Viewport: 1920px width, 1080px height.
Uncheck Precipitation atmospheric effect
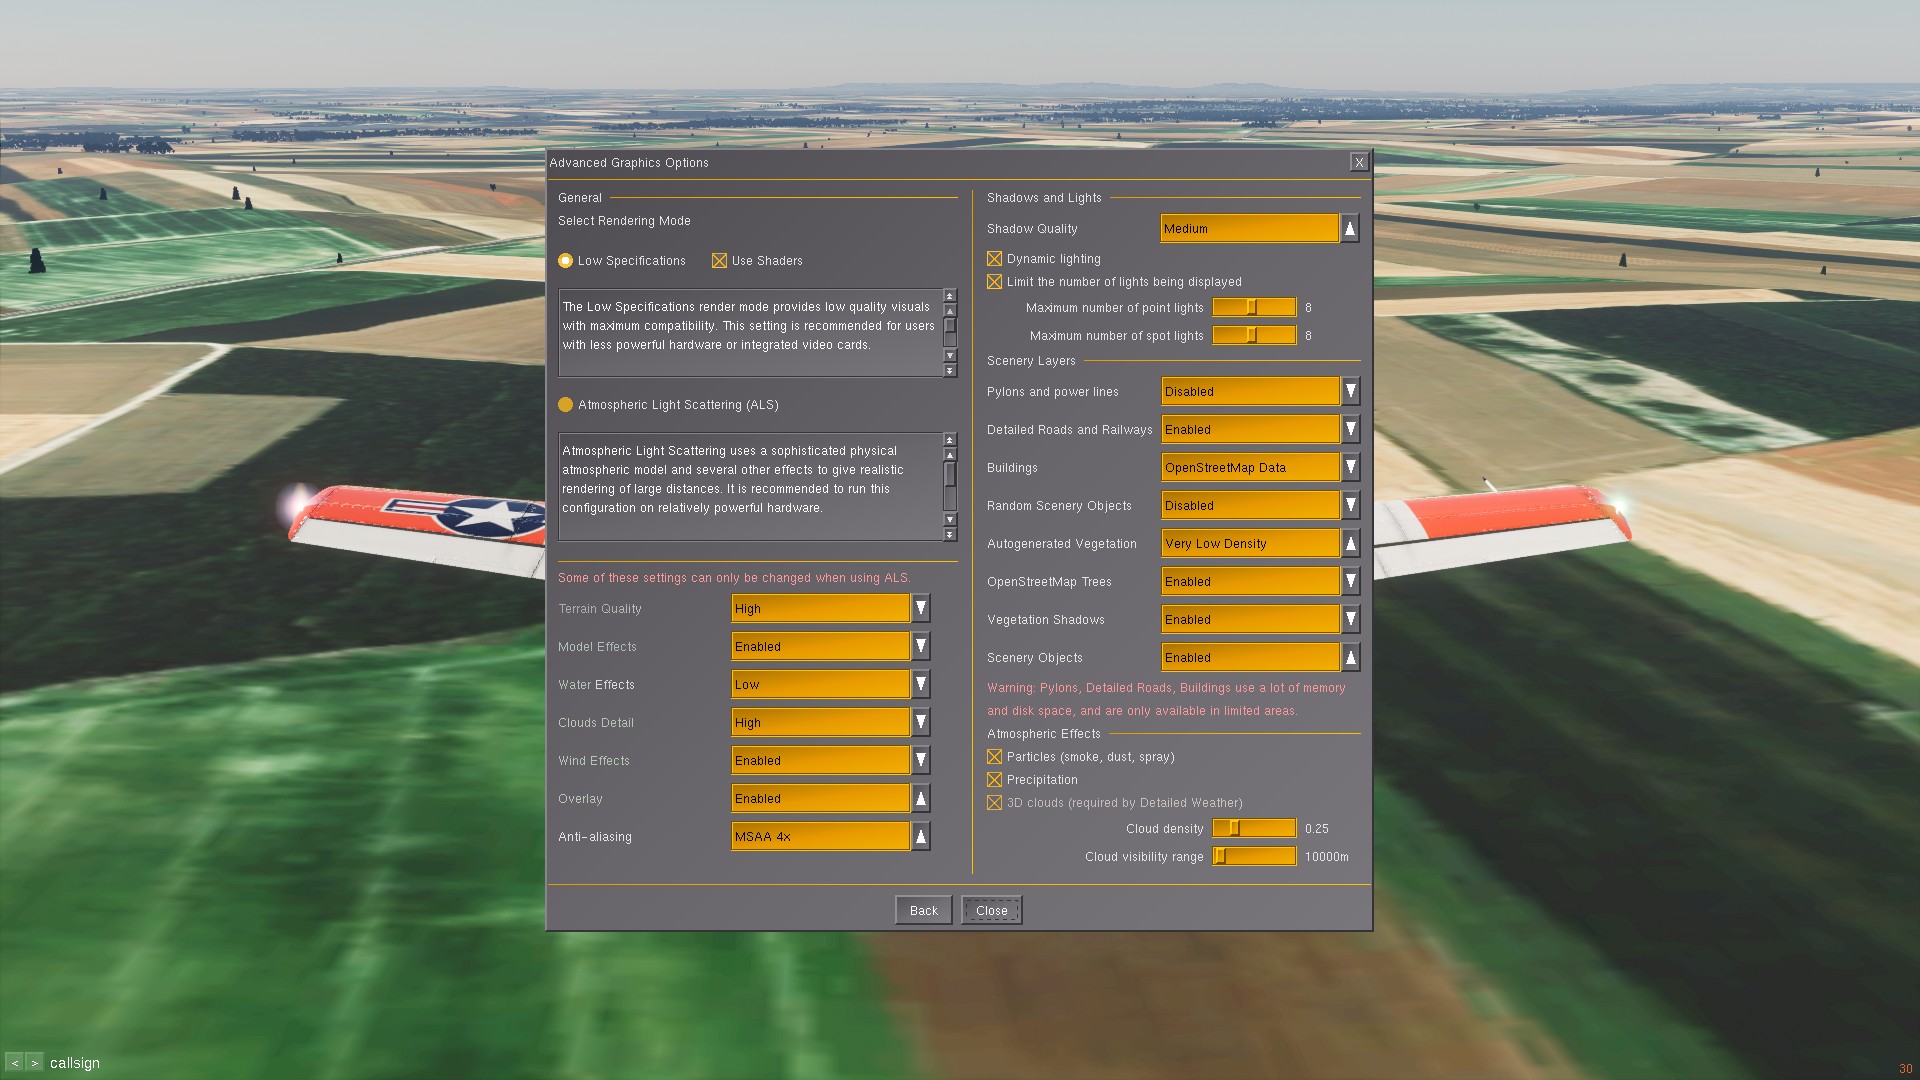[x=995, y=780]
